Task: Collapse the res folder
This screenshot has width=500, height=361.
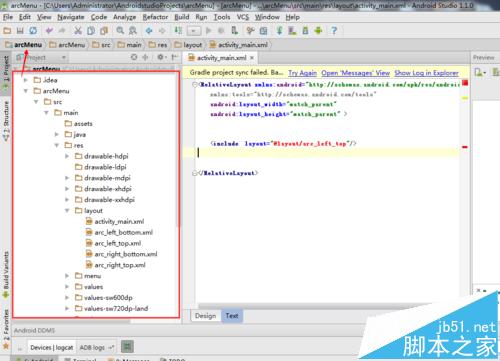Action: coord(57,145)
